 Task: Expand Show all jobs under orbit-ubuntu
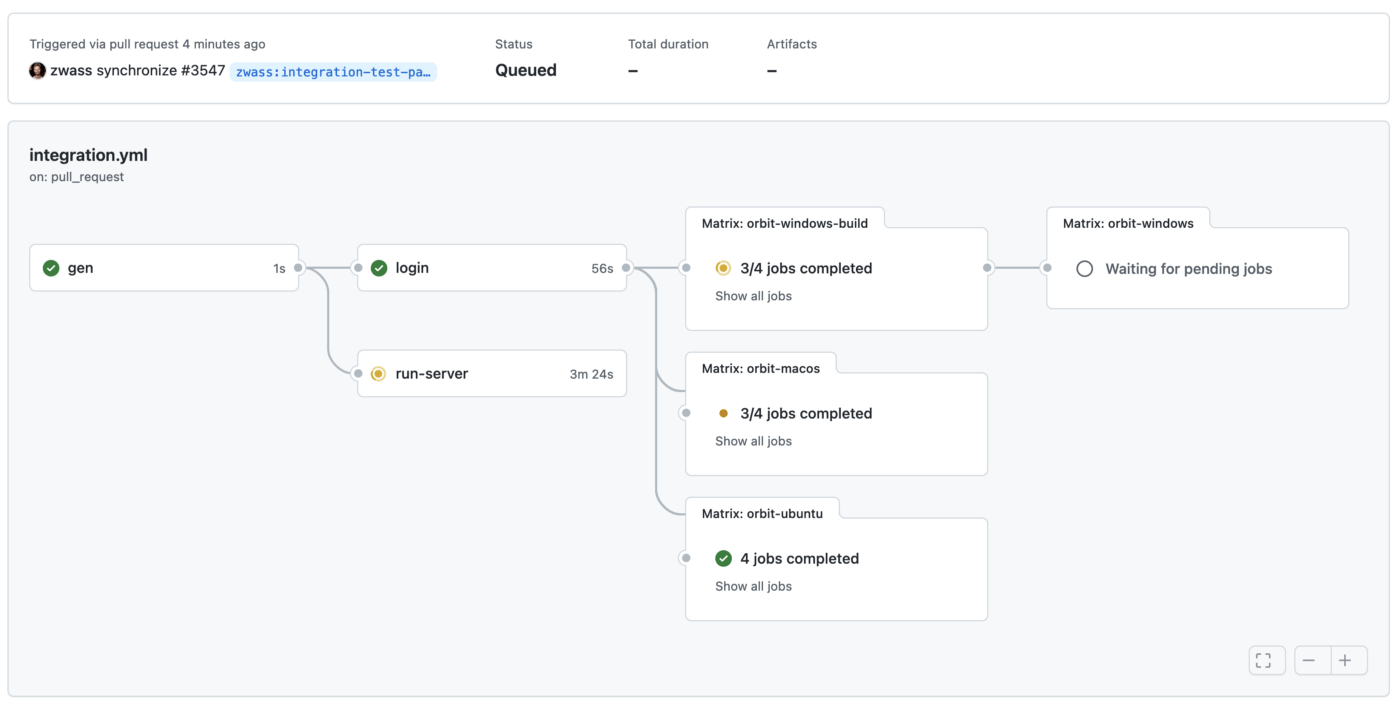(753, 586)
